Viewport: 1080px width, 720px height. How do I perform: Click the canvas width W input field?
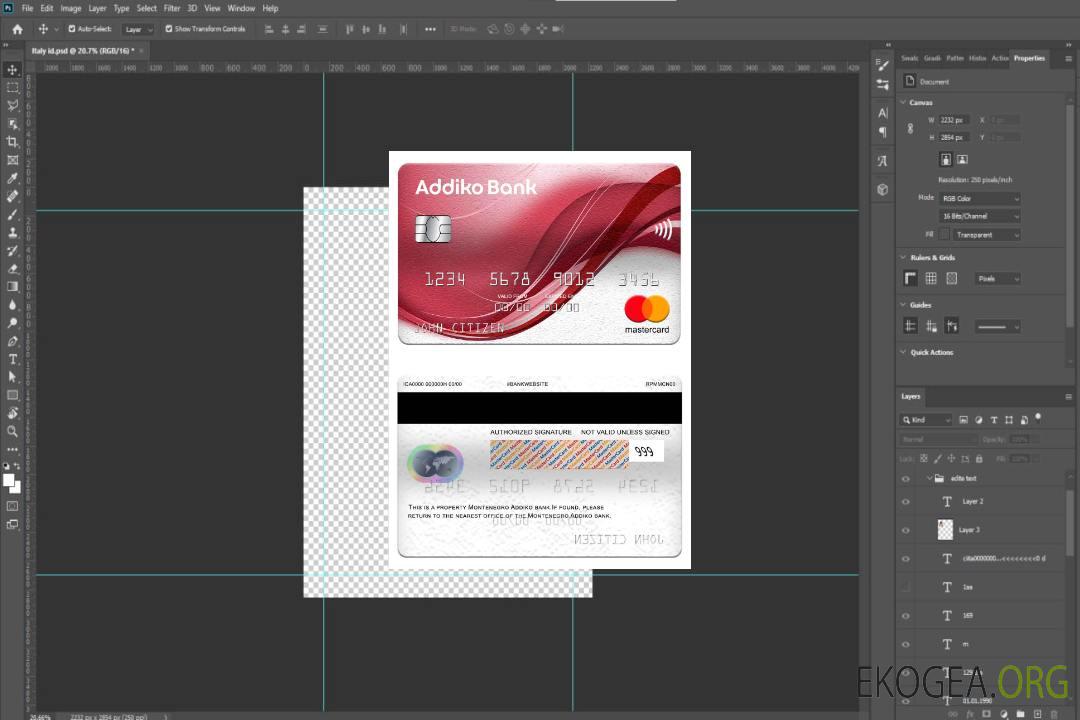click(954, 120)
